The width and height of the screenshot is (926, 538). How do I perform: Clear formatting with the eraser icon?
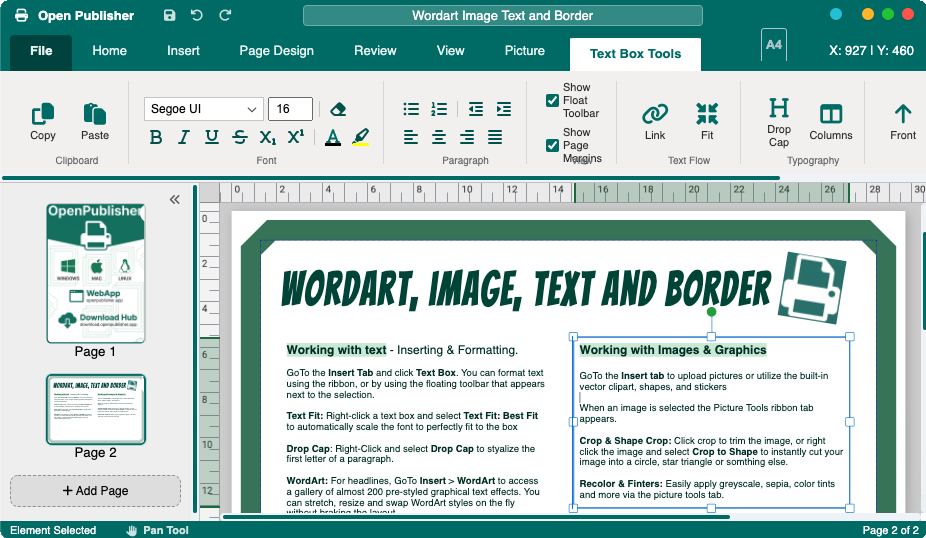coord(338,109)
